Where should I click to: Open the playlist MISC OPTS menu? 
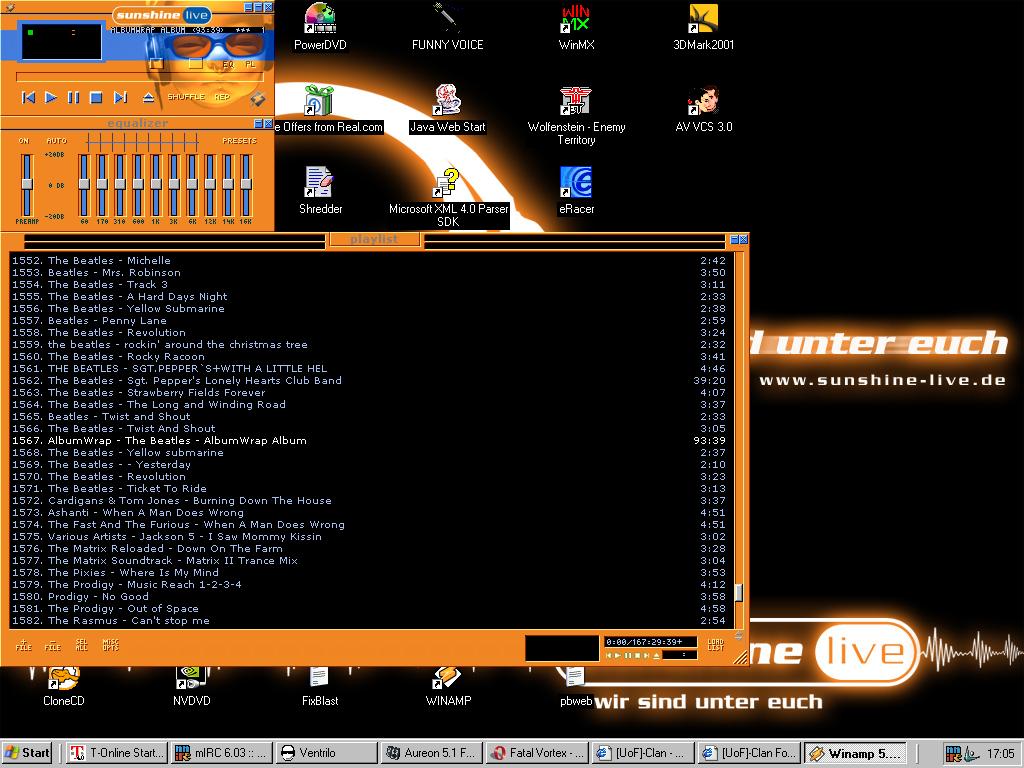110,645
